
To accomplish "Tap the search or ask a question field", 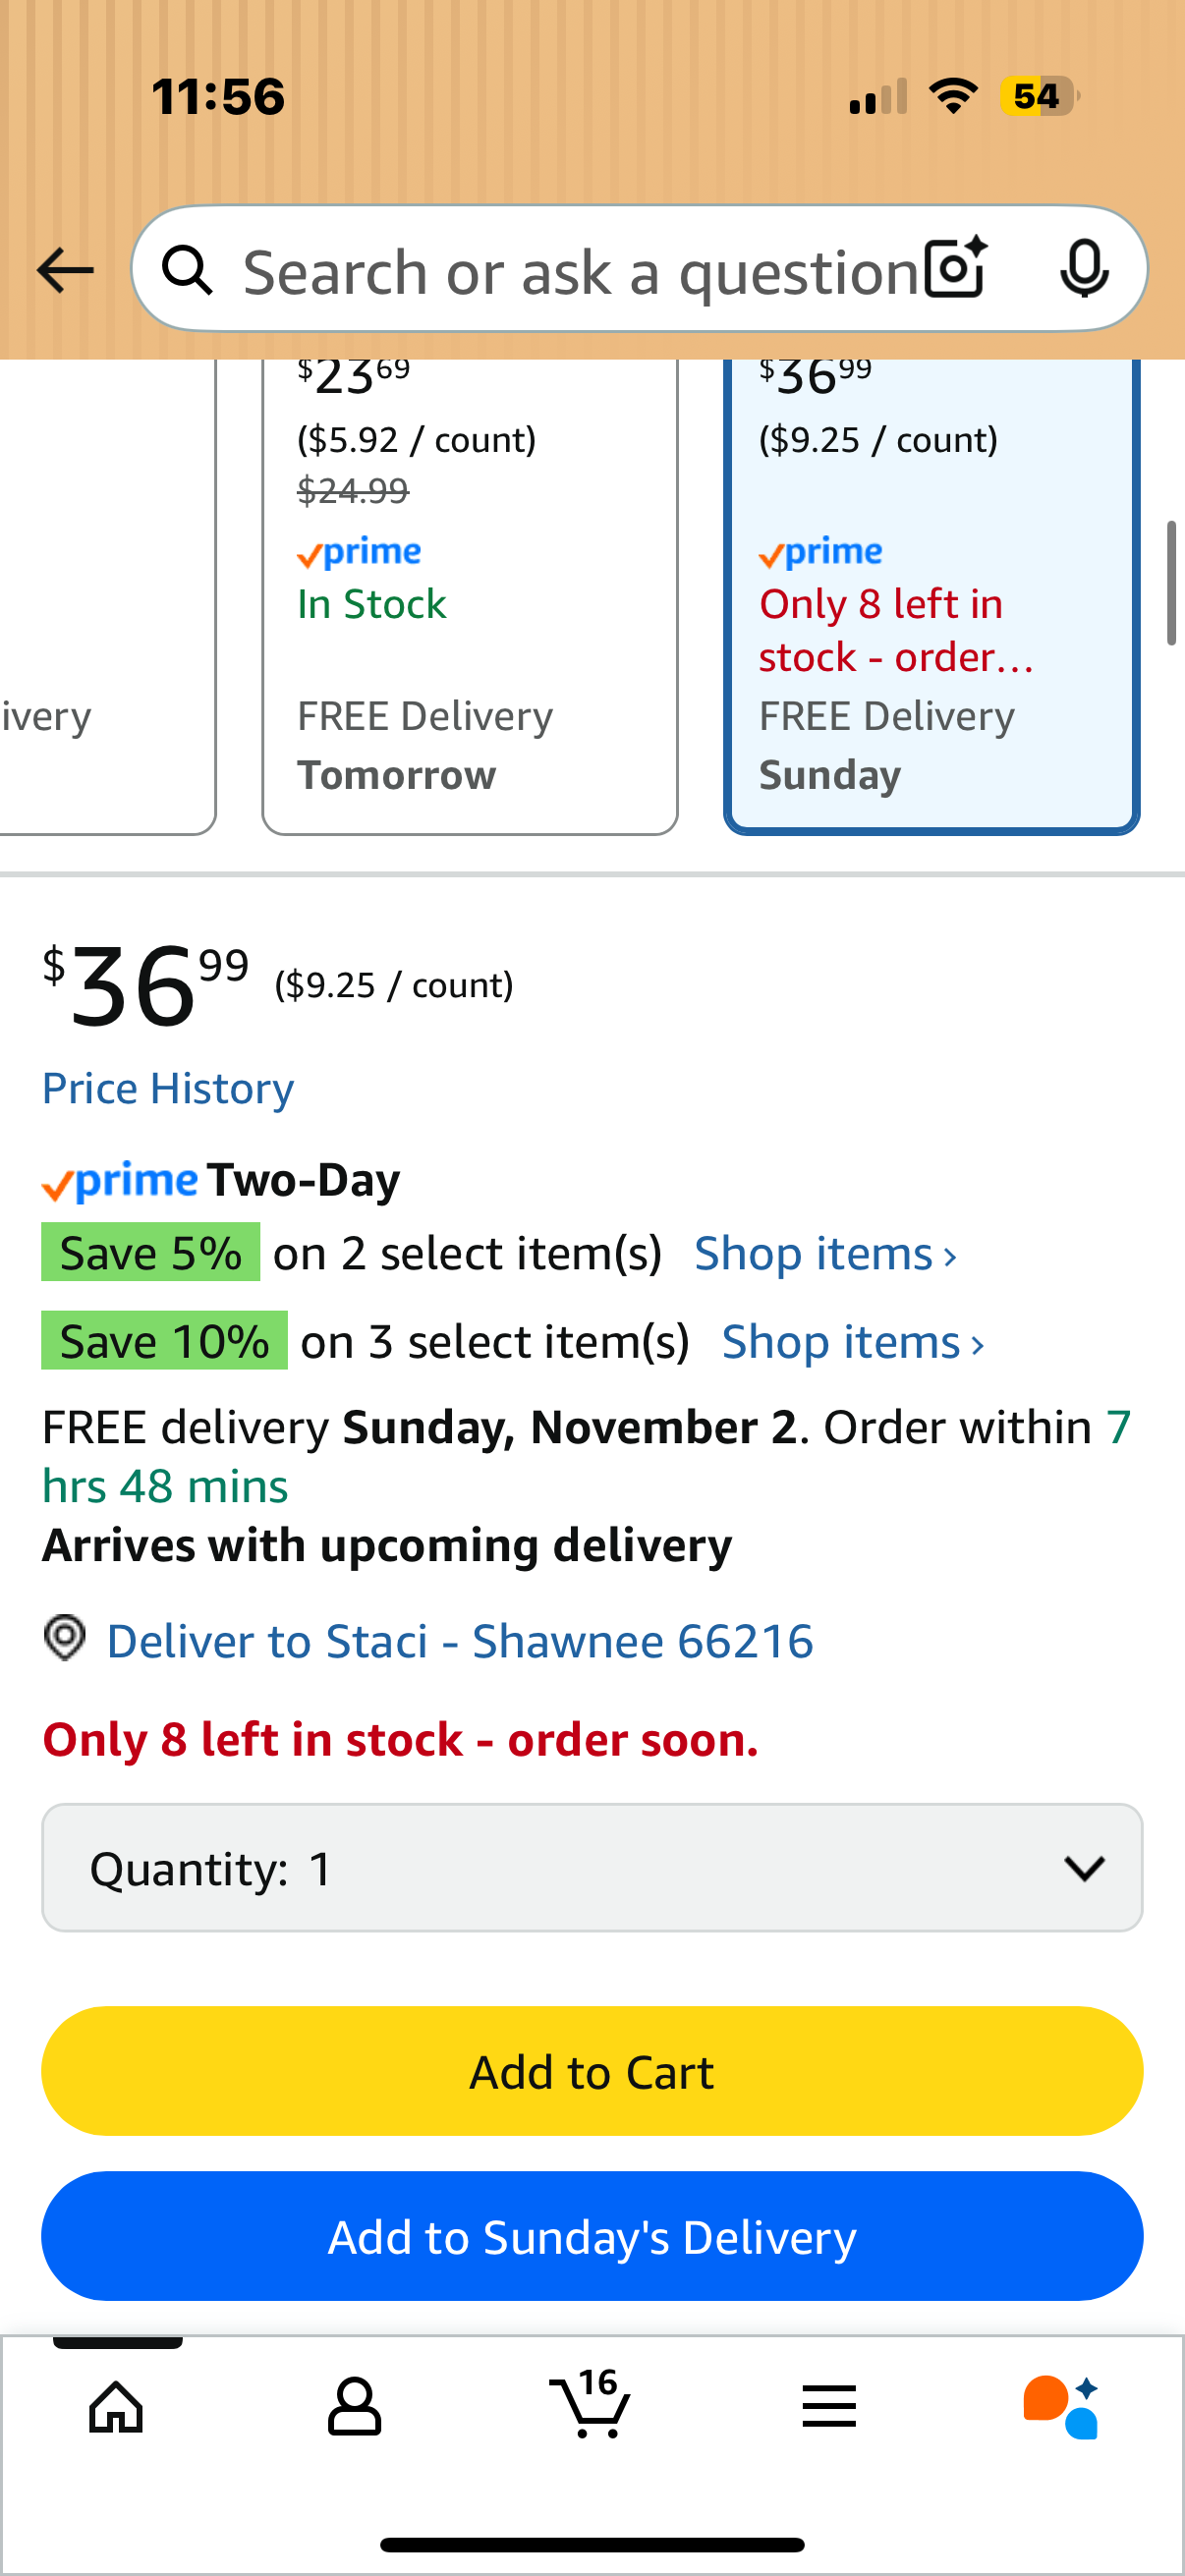I will 580,271.
